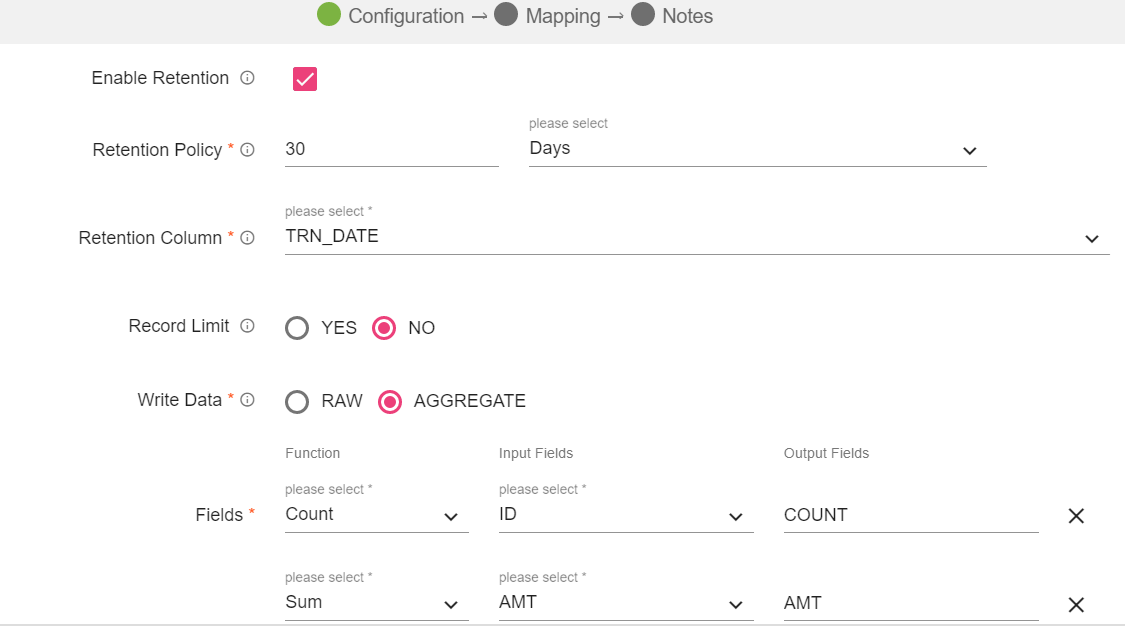Open the ID input field dropdown
The height and width of the screenshot is (626, 1125).
(x=625, y=515)
